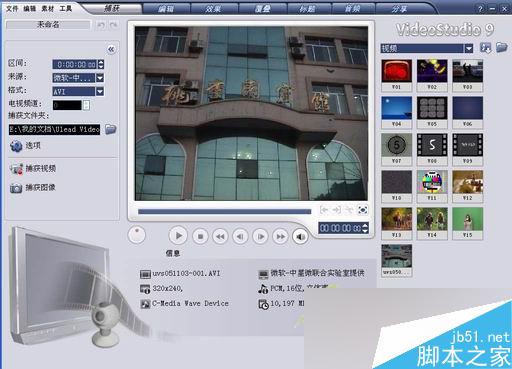Click the project name 未命名 field
Viewport: 512px width, 369px height.
[x=48, y=25]
